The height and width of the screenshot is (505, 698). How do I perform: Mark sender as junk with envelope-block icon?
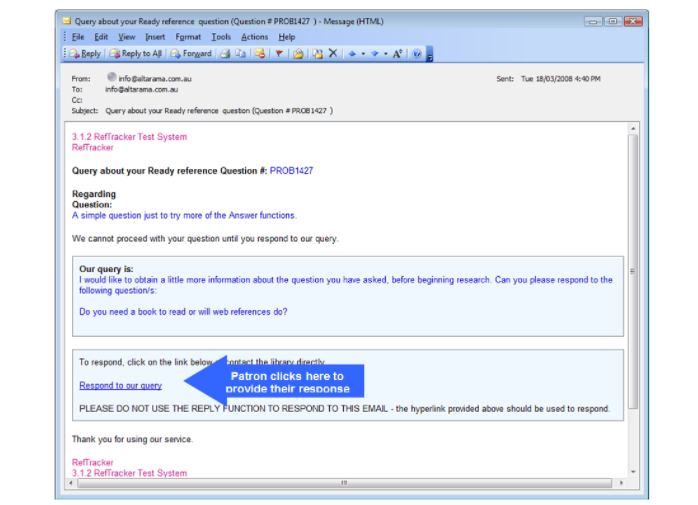260,53
